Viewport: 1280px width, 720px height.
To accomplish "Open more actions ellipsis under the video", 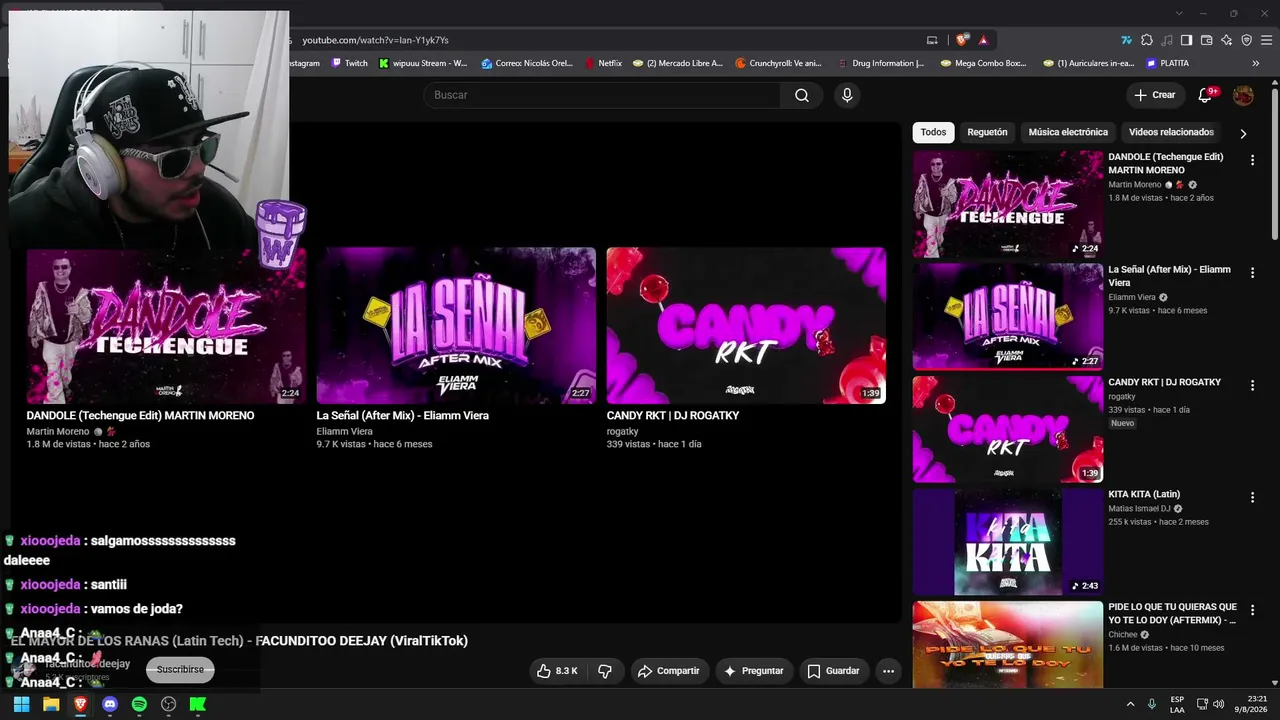I will 888,671.
